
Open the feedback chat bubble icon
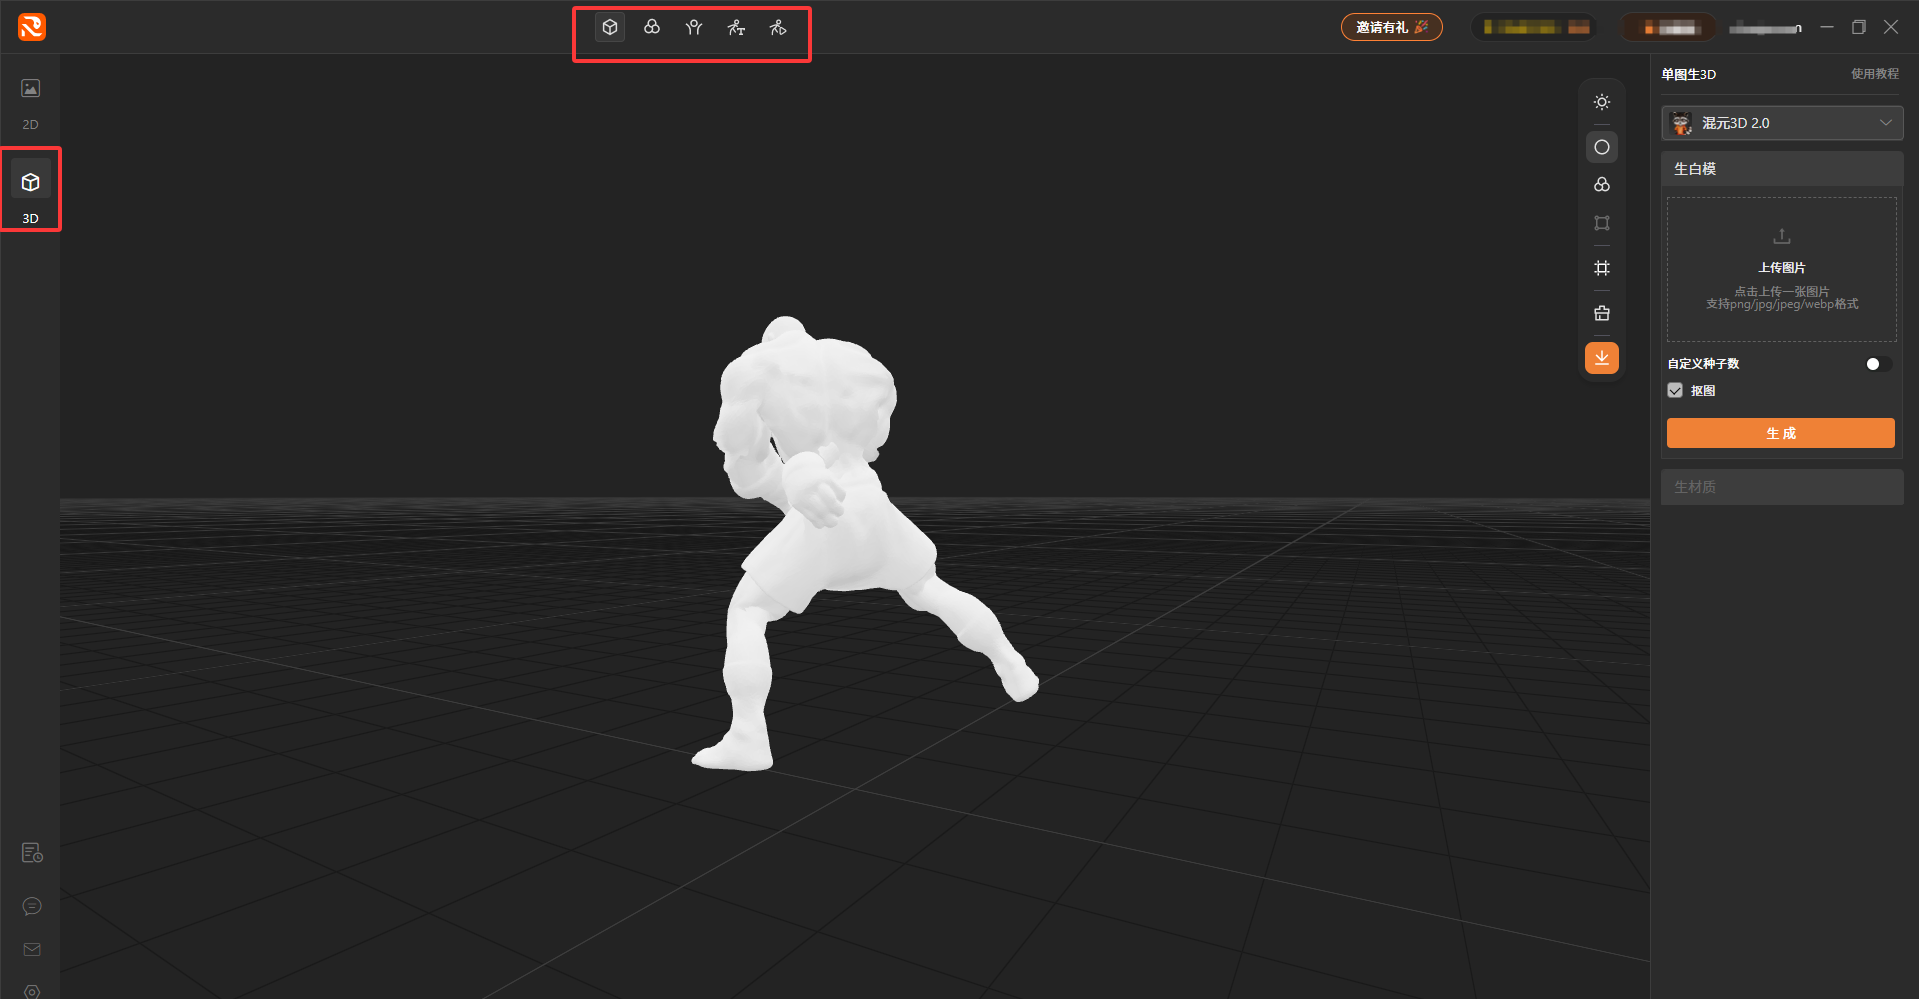point(32,906)
